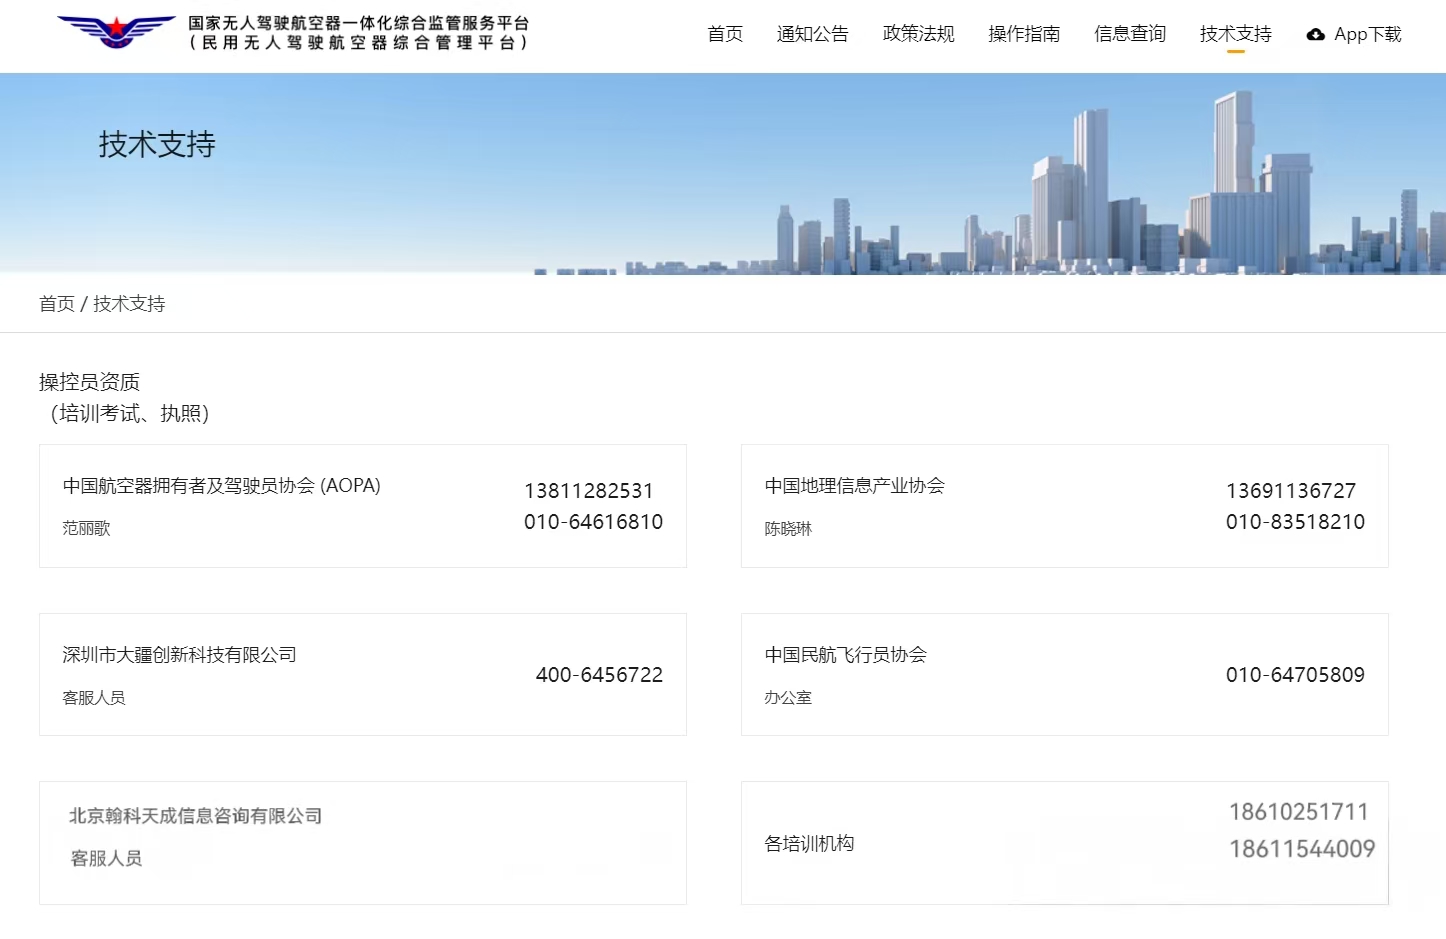Open the 通知公告 menu item

(812, 34)
